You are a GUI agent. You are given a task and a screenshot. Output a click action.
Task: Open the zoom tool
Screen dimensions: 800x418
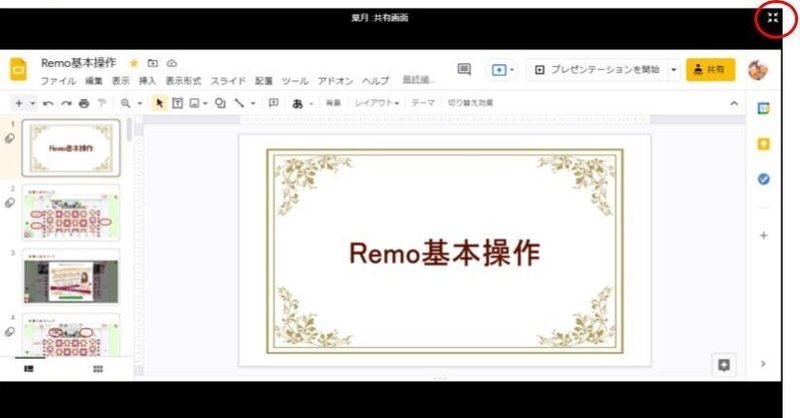point(125,104)
